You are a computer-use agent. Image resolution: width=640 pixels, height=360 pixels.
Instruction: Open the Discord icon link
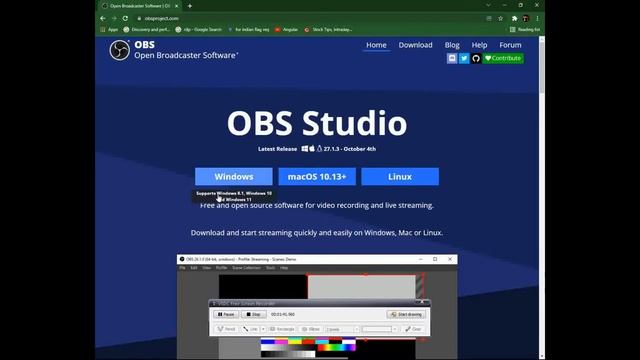(x=452, y=58)
